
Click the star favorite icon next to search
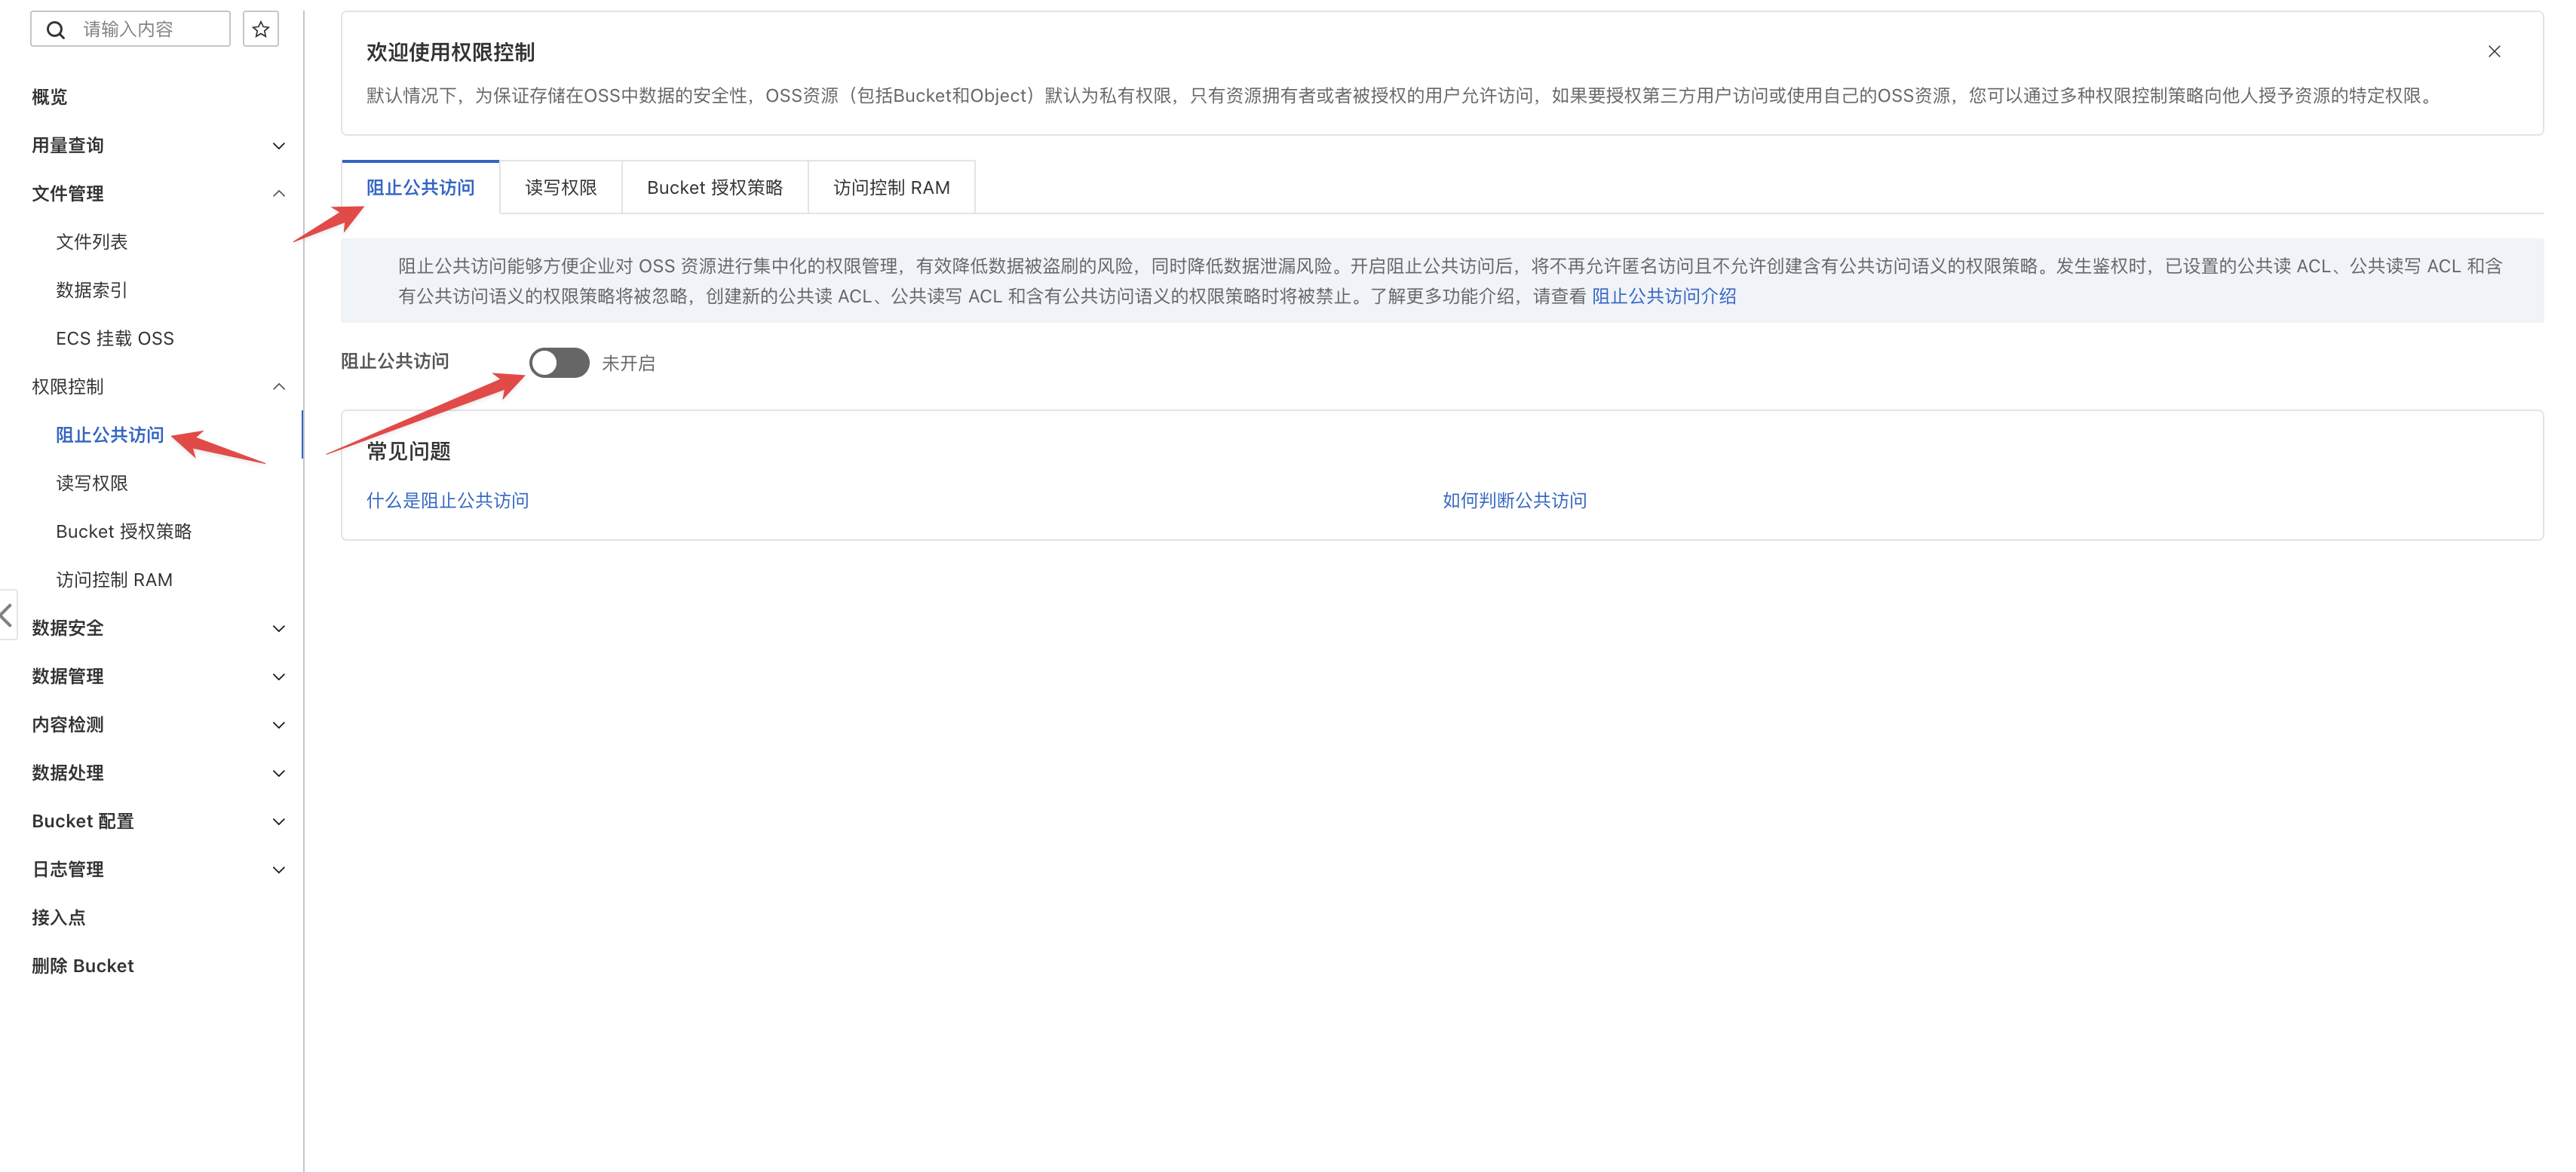pyautogui.click(x=260, y=28)
